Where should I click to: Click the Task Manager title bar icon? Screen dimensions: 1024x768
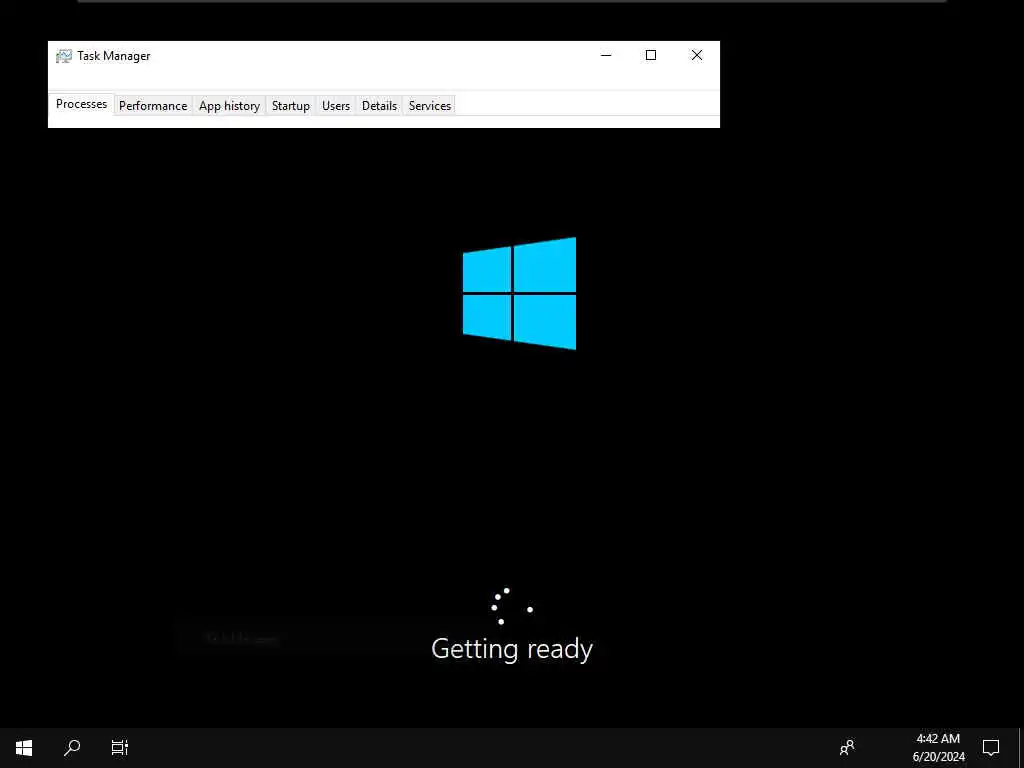click(63, 56)
